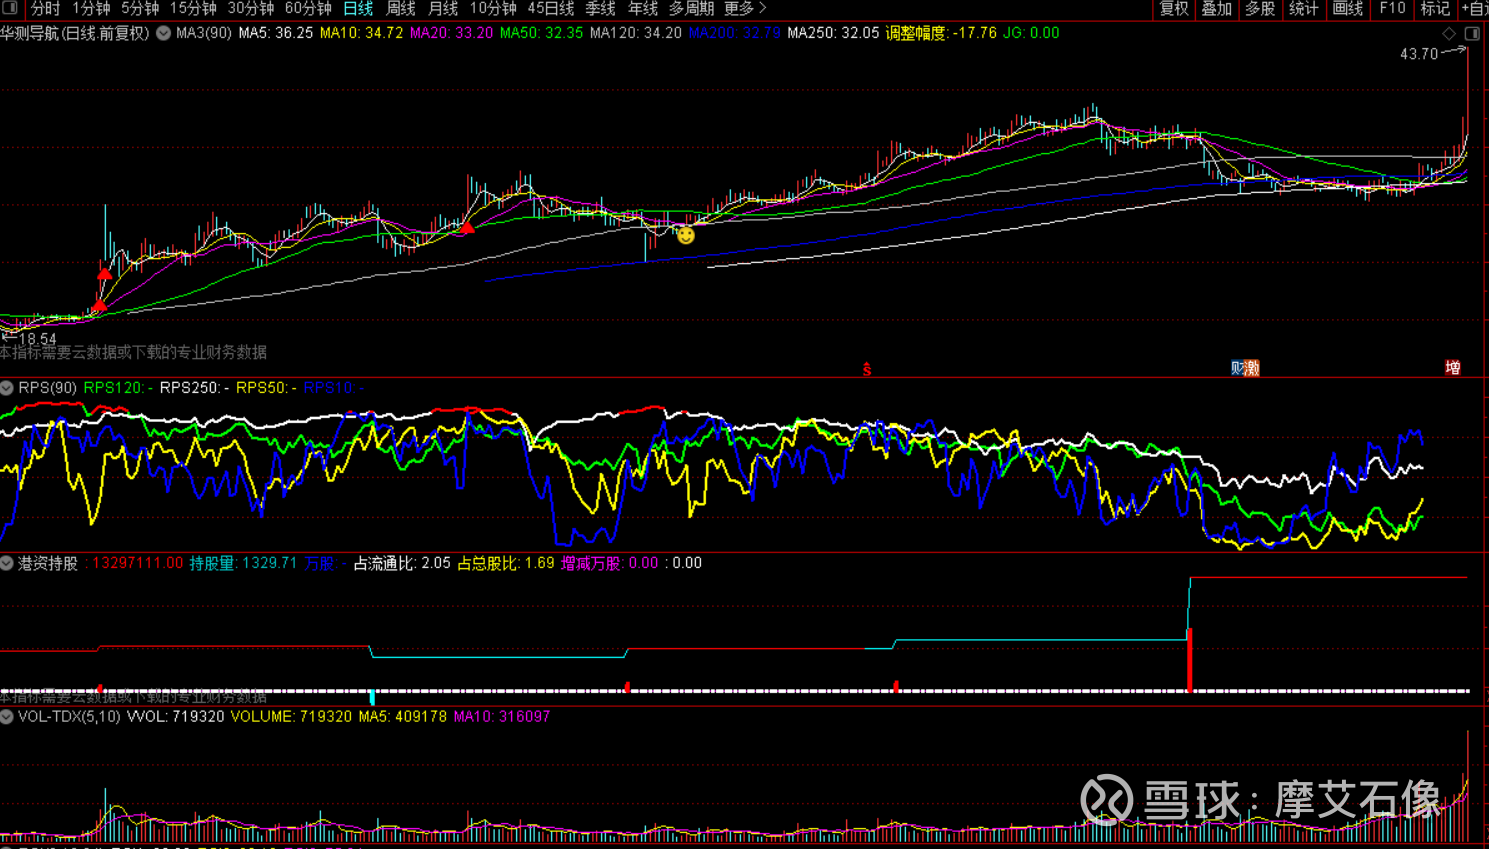Click the 18.54 low price label
Image resolution: width=1489 pixels, height=849 pixels.
(37, 339)
